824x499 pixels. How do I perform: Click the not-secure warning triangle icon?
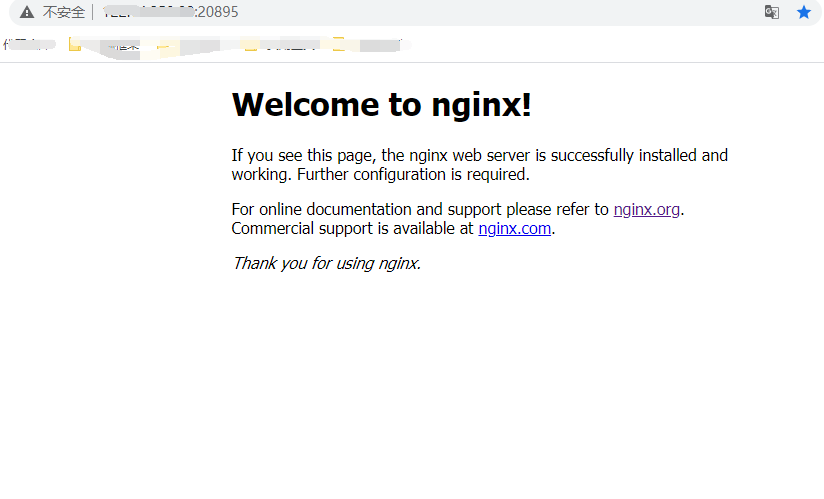click(x=27, y=12)
